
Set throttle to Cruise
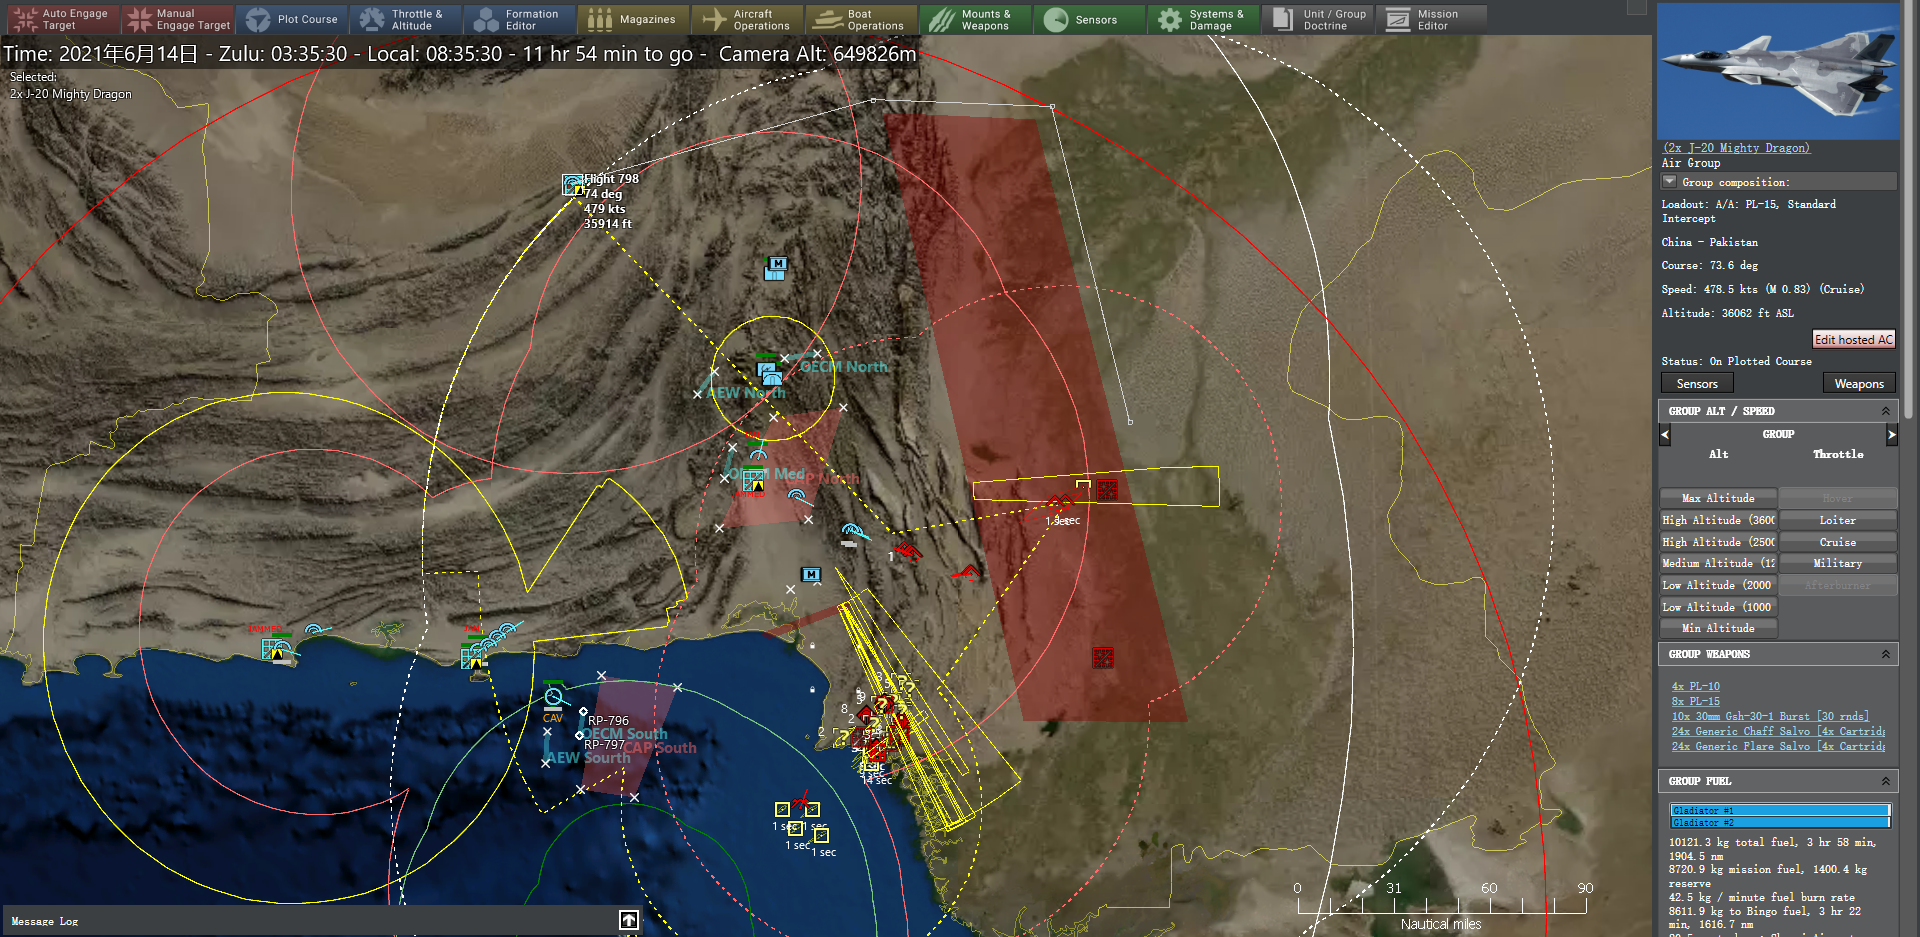tap(1838, 542)
